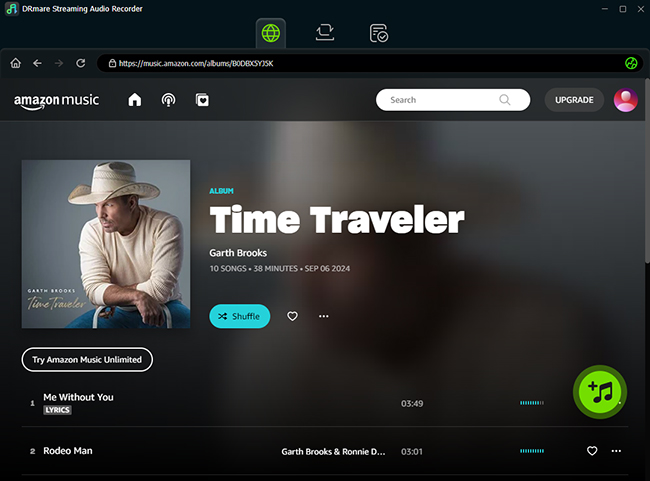Open Garth Brooks & Ronnie D... link
This screenshot has width=650, height=481.
pyautogui.click(x=333, y=452)
